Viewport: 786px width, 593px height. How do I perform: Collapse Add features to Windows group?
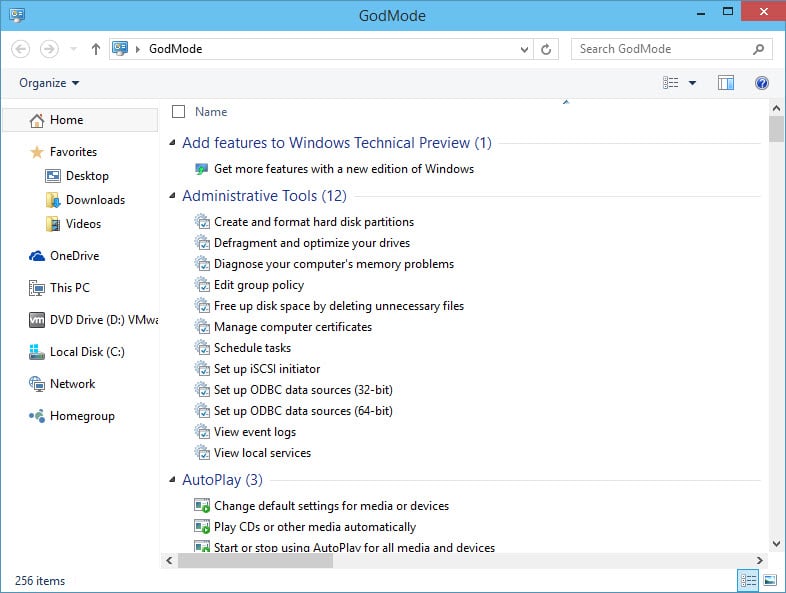point(172,143)
